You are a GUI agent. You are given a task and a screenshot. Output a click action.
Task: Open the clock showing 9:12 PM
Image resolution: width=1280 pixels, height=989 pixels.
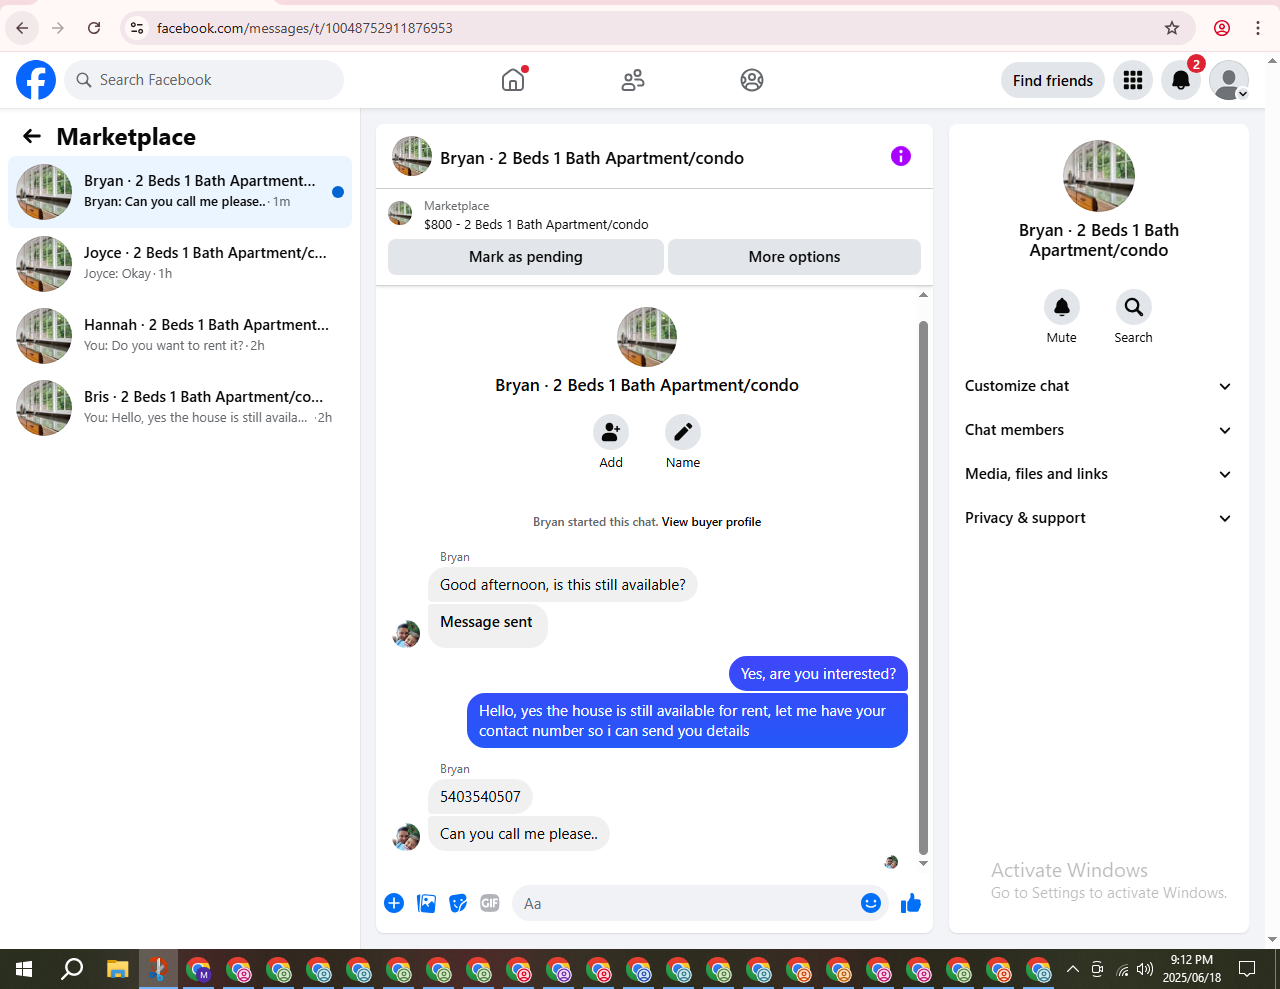pos(1192,969)
